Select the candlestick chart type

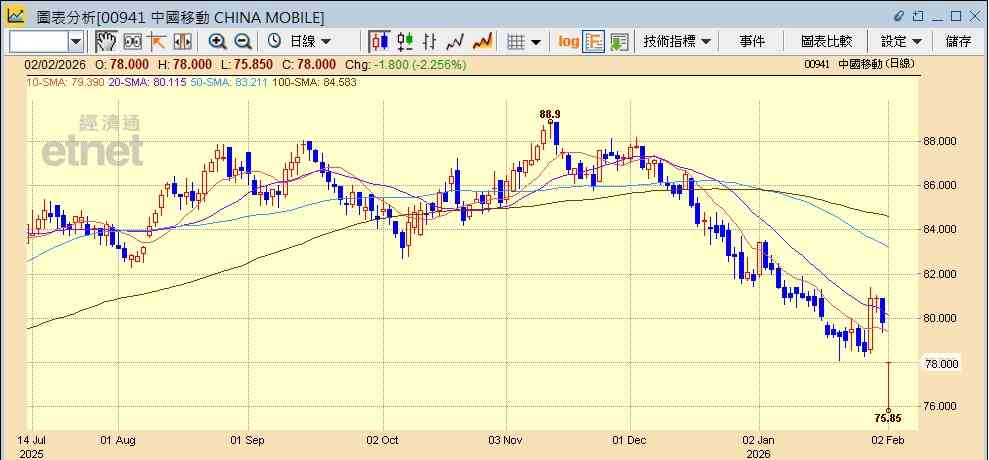(x=379, y=42)
